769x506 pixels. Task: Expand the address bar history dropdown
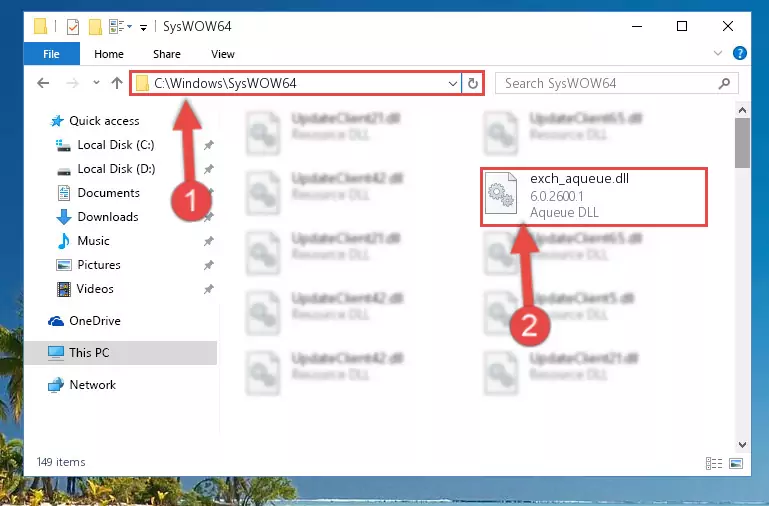click(453, 83)
